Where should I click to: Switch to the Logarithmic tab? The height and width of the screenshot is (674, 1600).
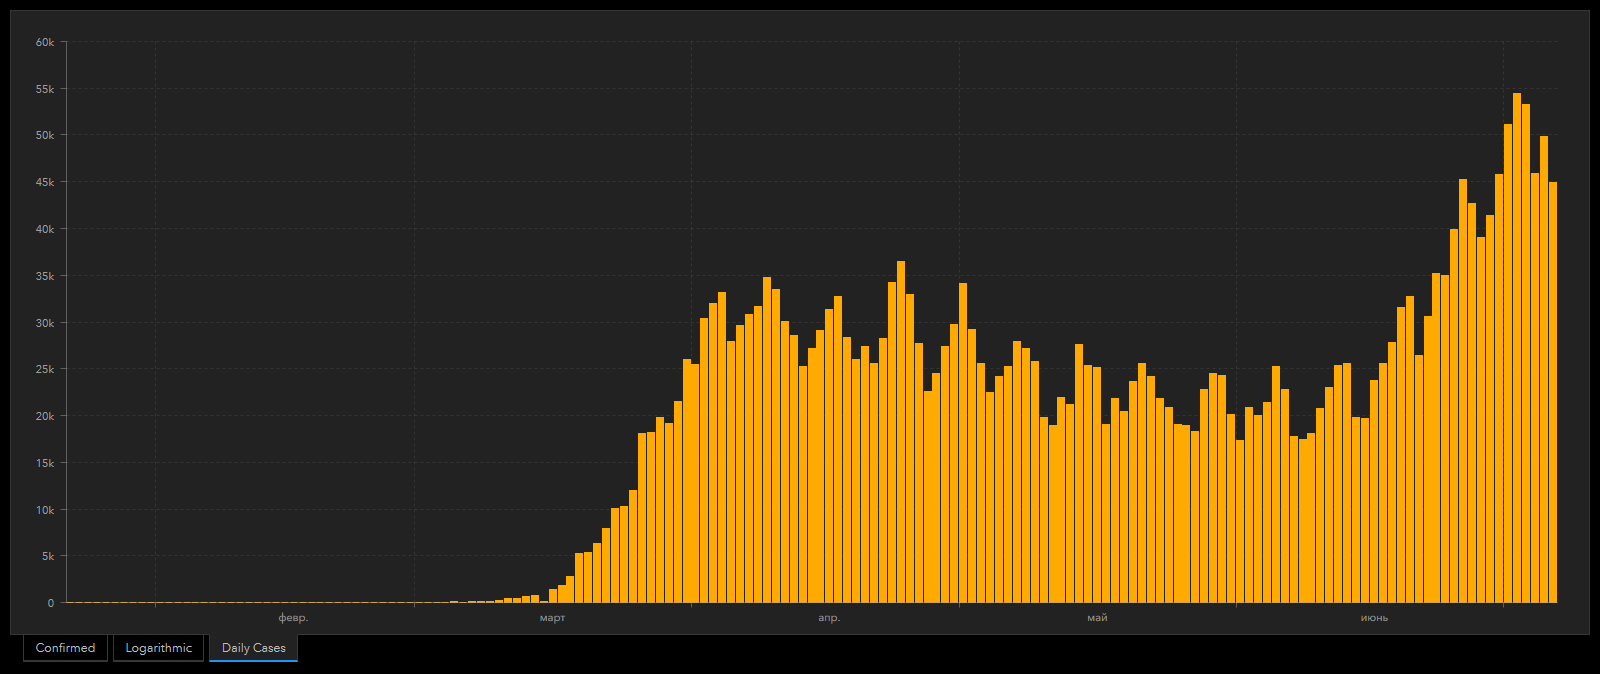(x=158, y=648)
